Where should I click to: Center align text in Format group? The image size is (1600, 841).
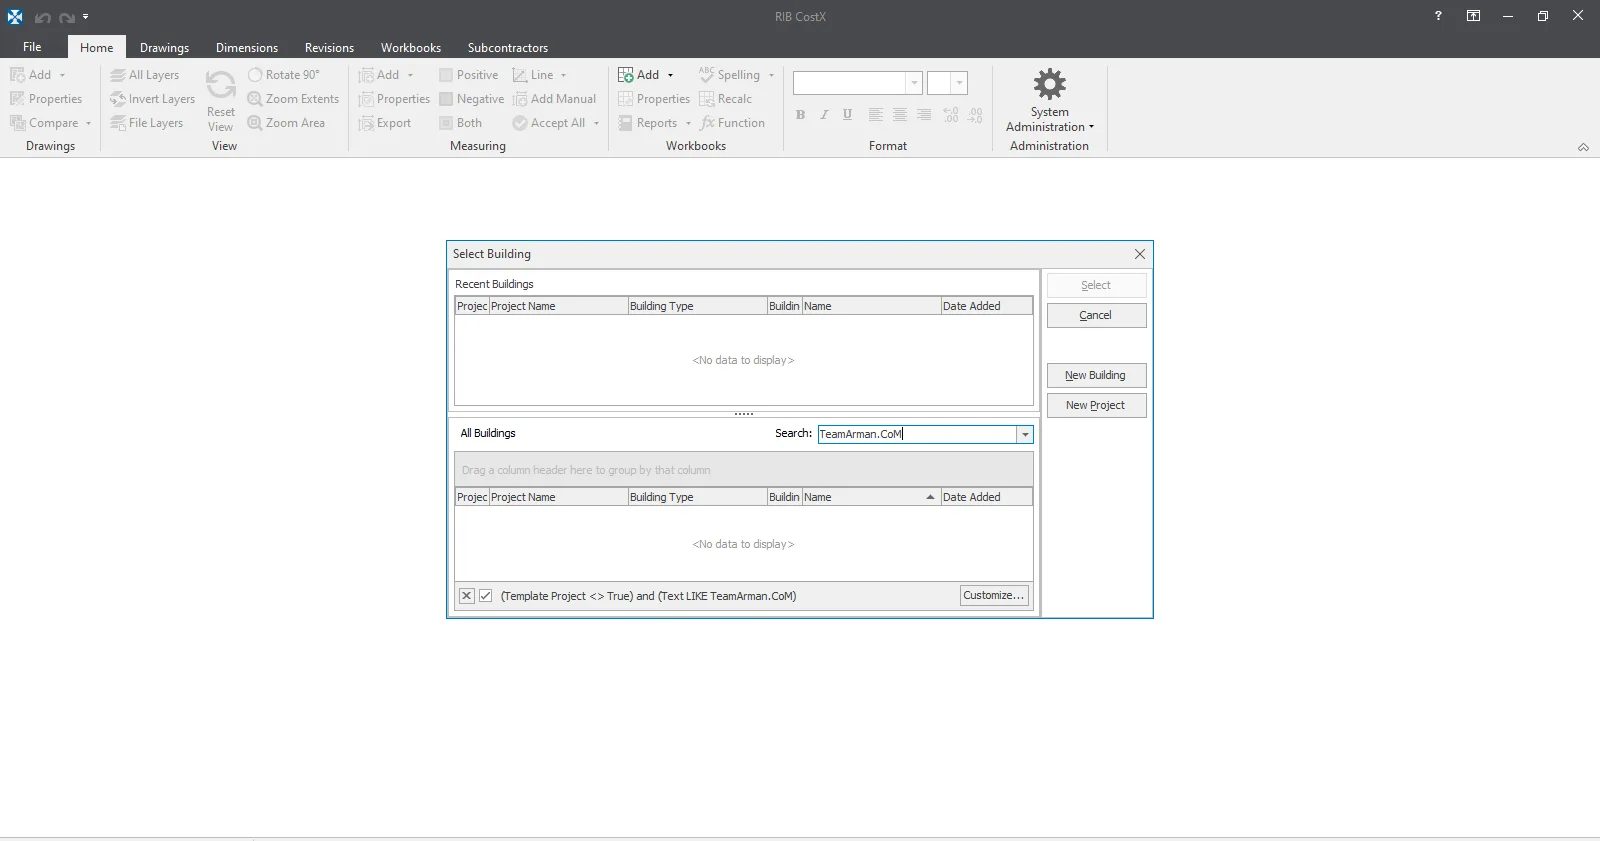click(x=900, y=115)
